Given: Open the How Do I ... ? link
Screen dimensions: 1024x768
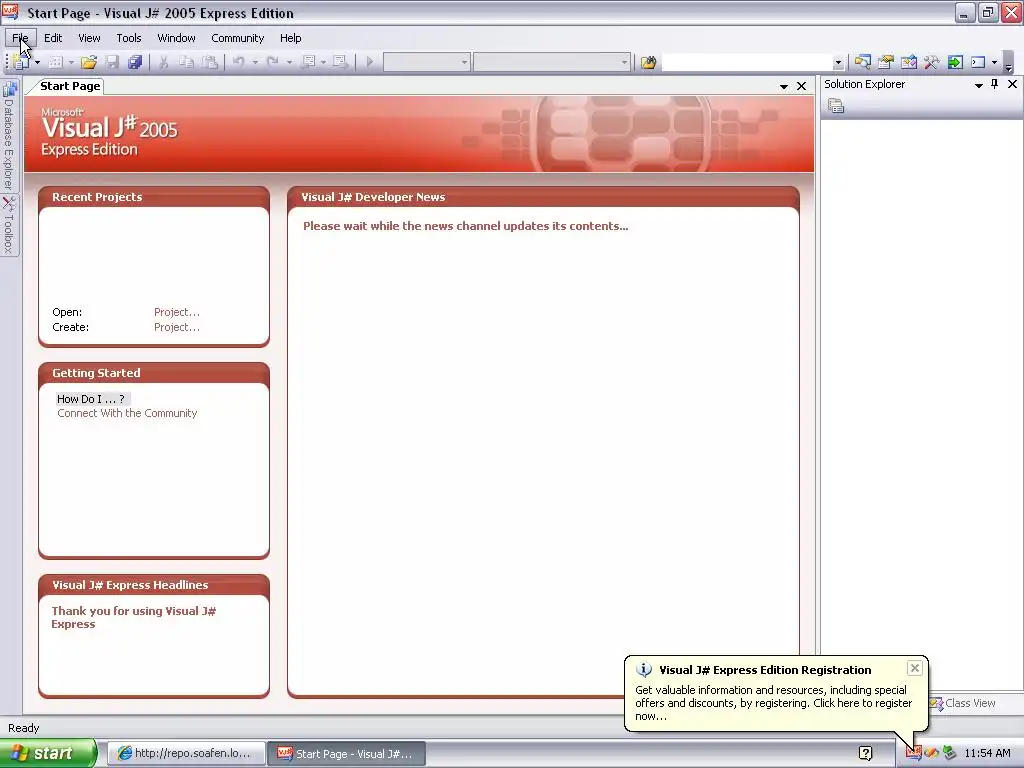Looking at the screenshot, I should point(91,399).
